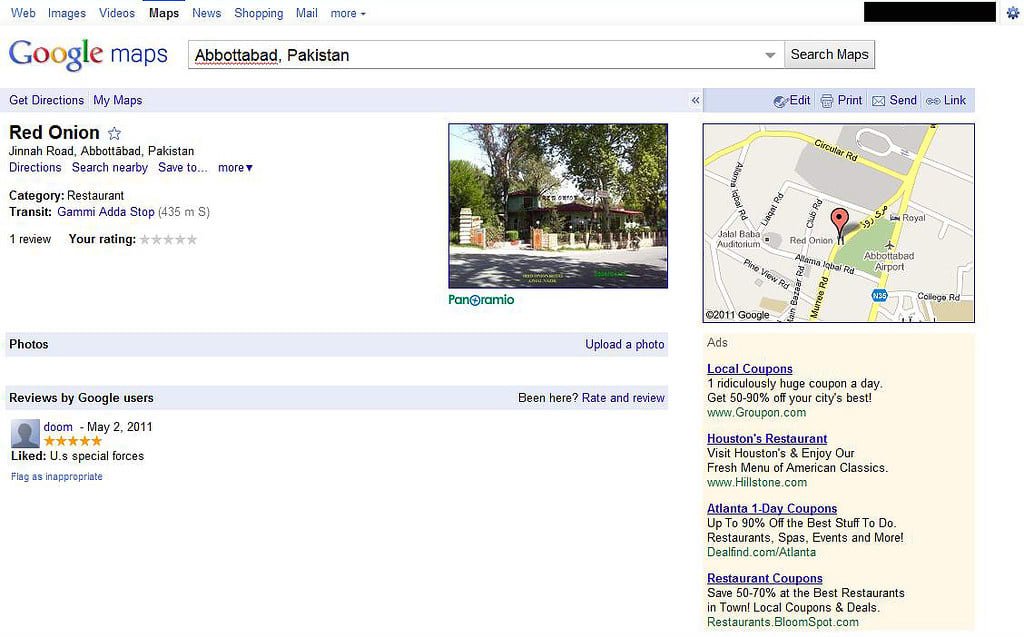Click the doom review's five orange stars

tap(72, 442)
